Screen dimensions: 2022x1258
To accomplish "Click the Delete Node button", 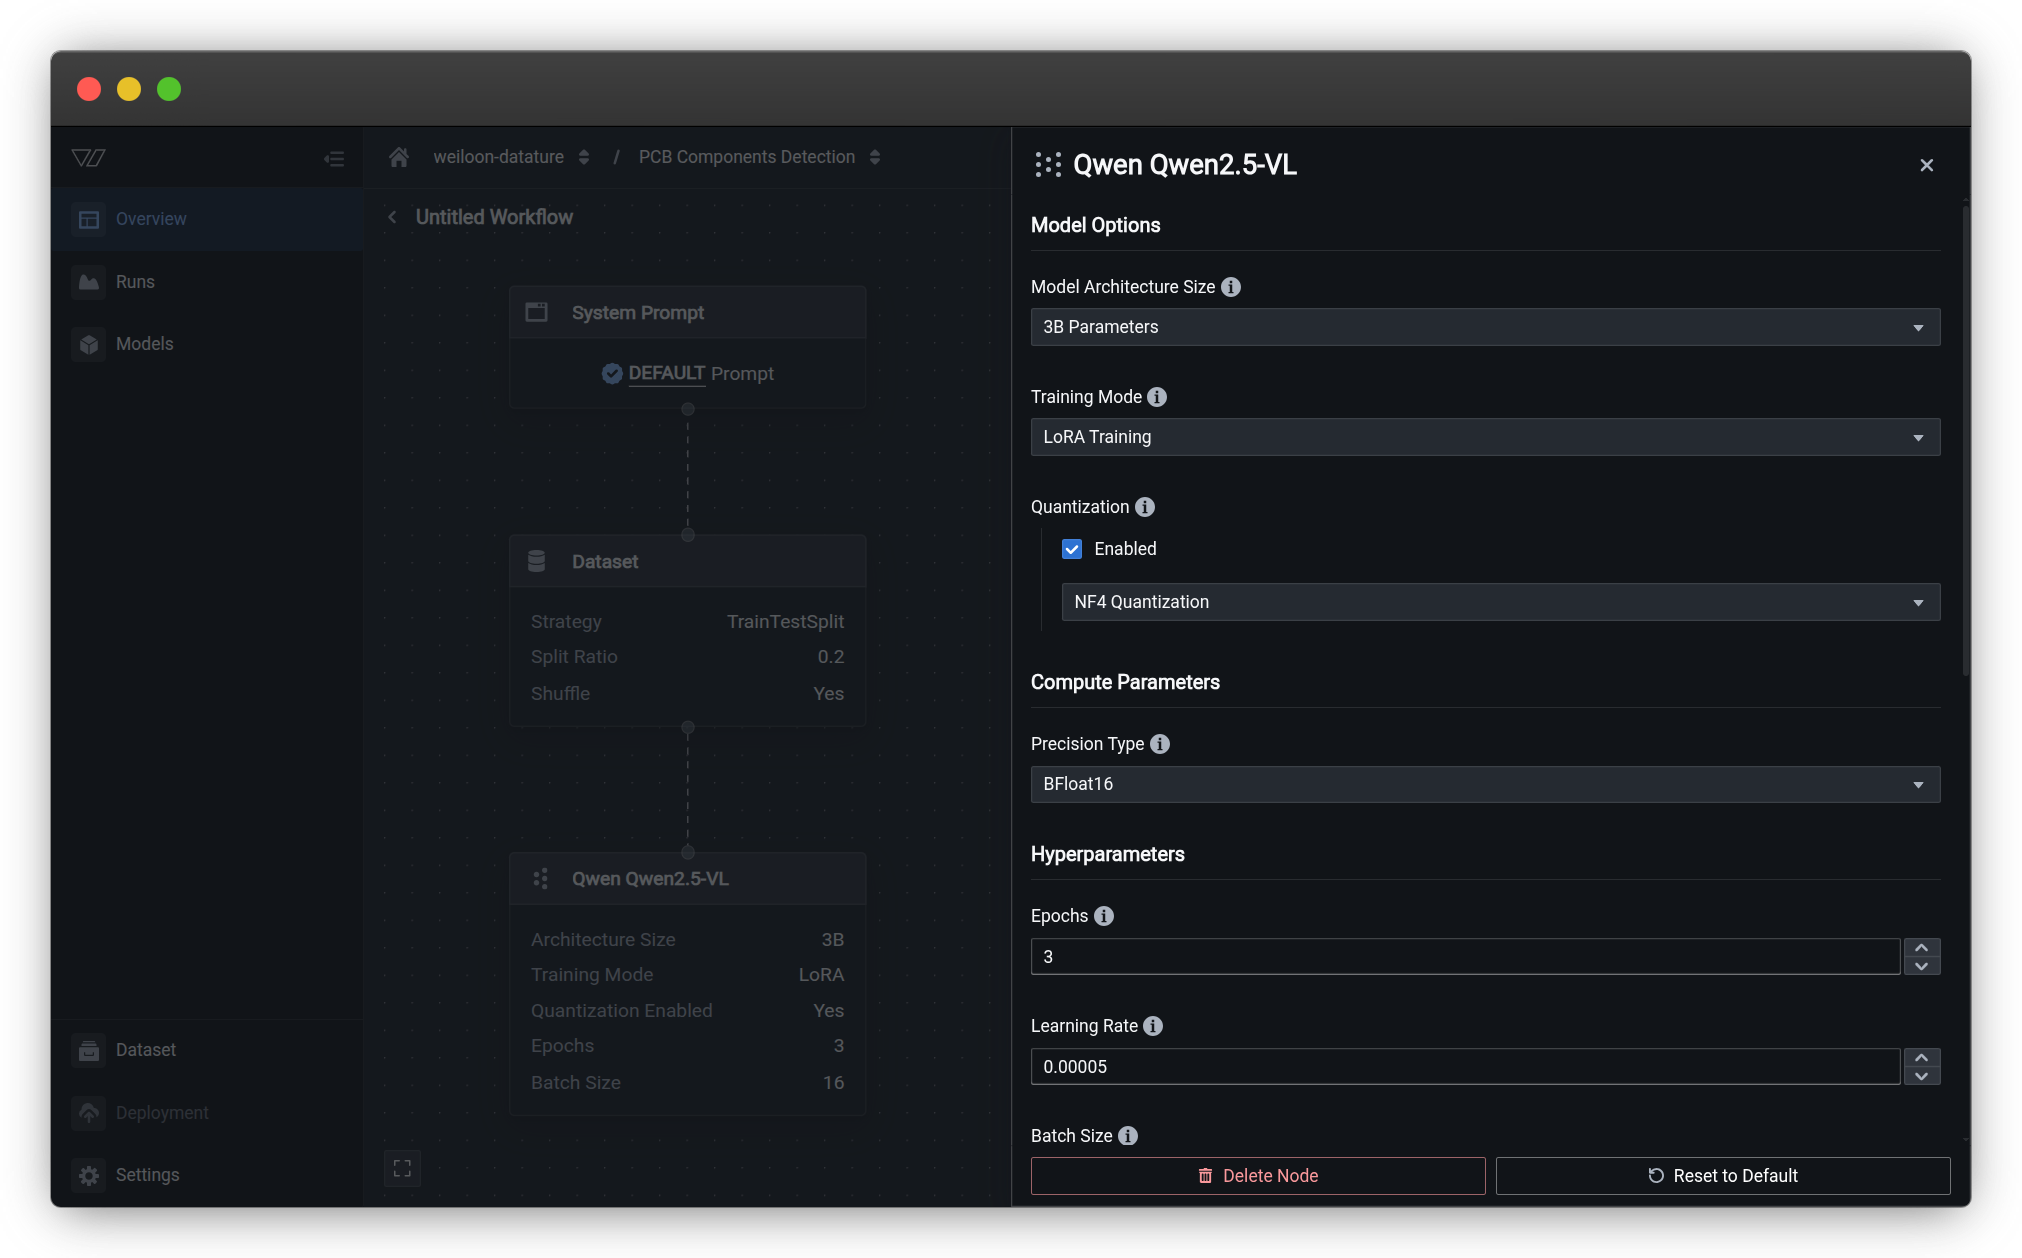I will [x=1258, y=1176].
